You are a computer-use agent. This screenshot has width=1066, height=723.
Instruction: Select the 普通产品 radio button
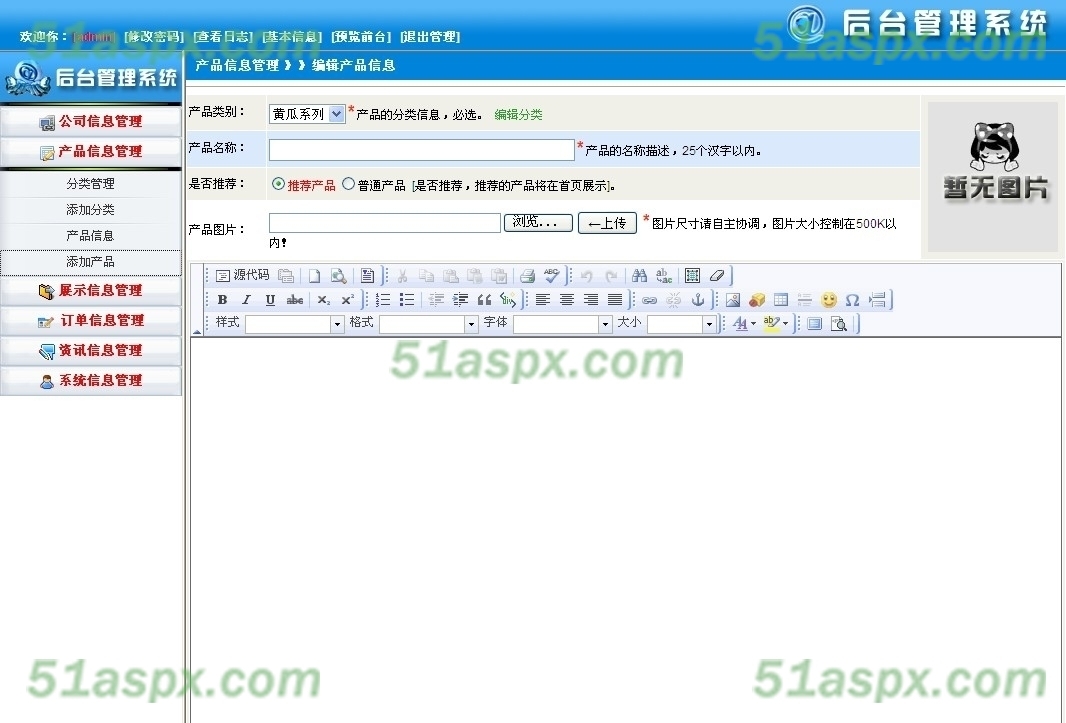348,184
